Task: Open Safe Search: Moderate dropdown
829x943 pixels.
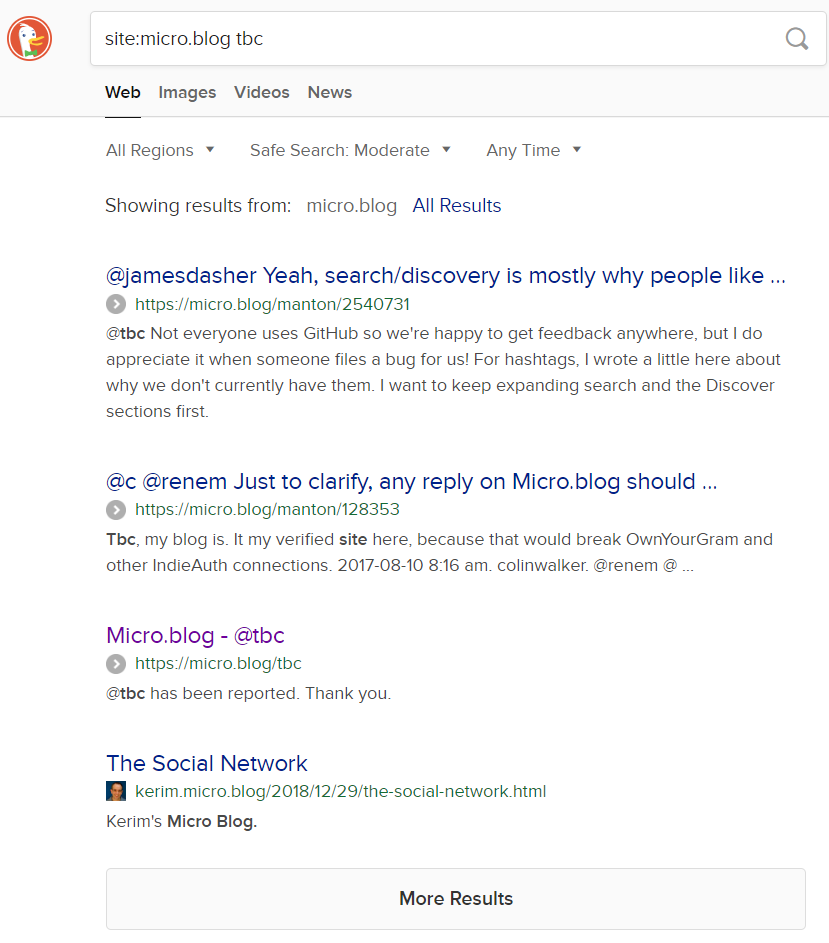Action: tap(350, 150)
